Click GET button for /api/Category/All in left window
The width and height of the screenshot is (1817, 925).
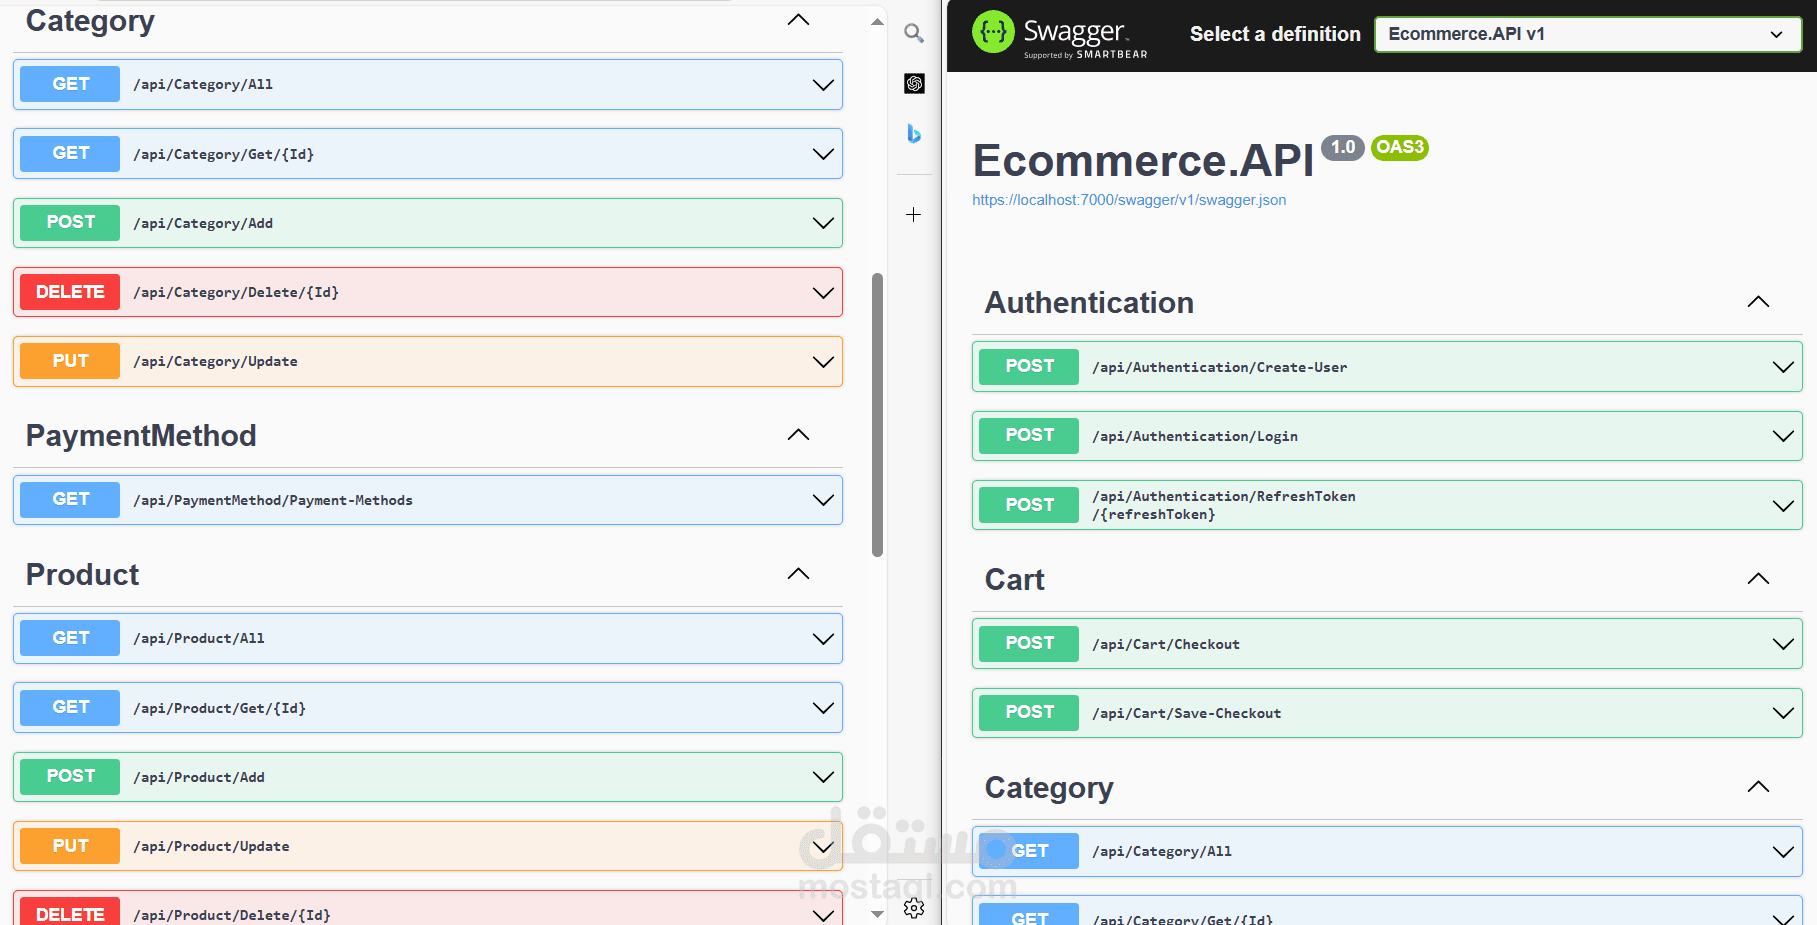point(70,84)
